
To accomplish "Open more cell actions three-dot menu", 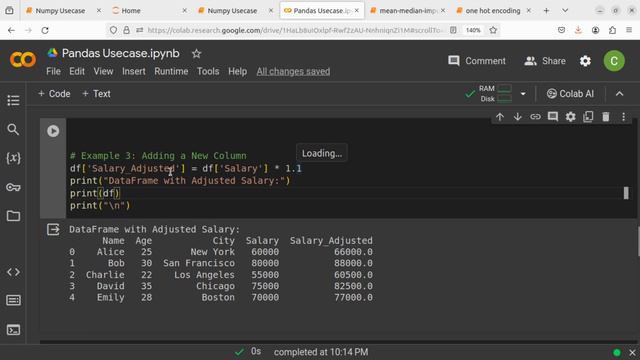I will click(623, 117).
